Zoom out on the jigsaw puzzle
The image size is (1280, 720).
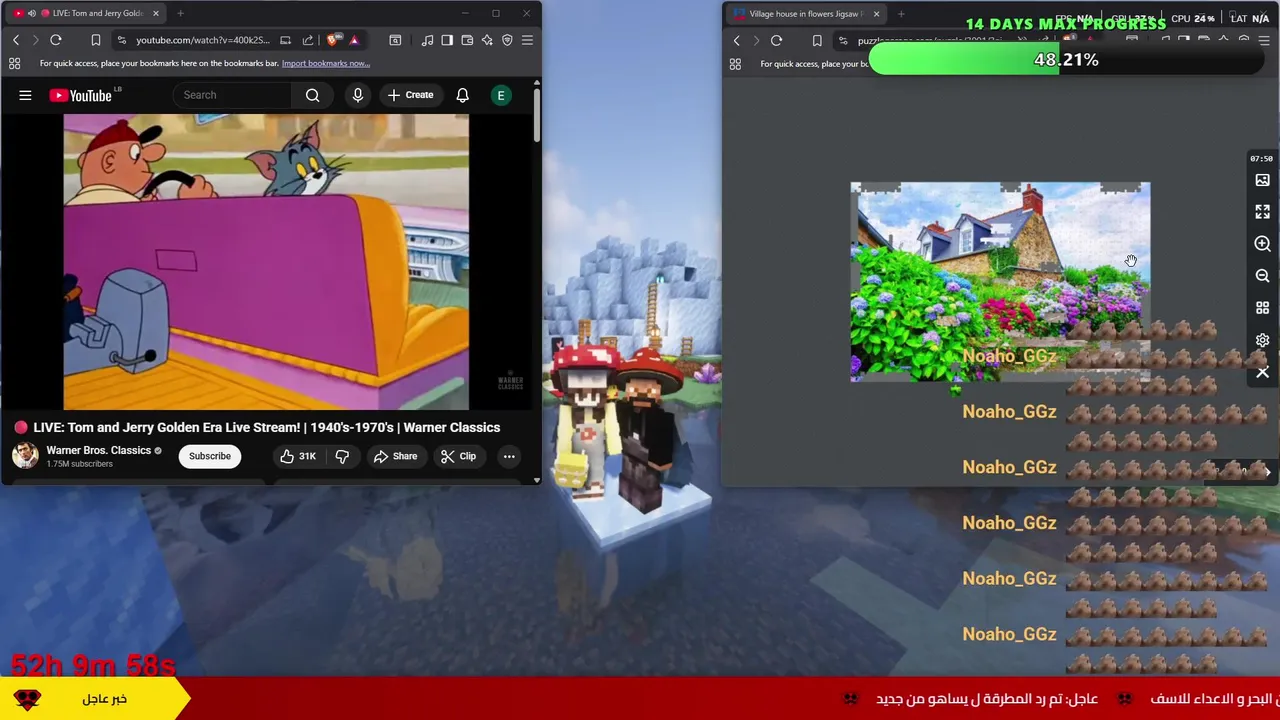1262,276
